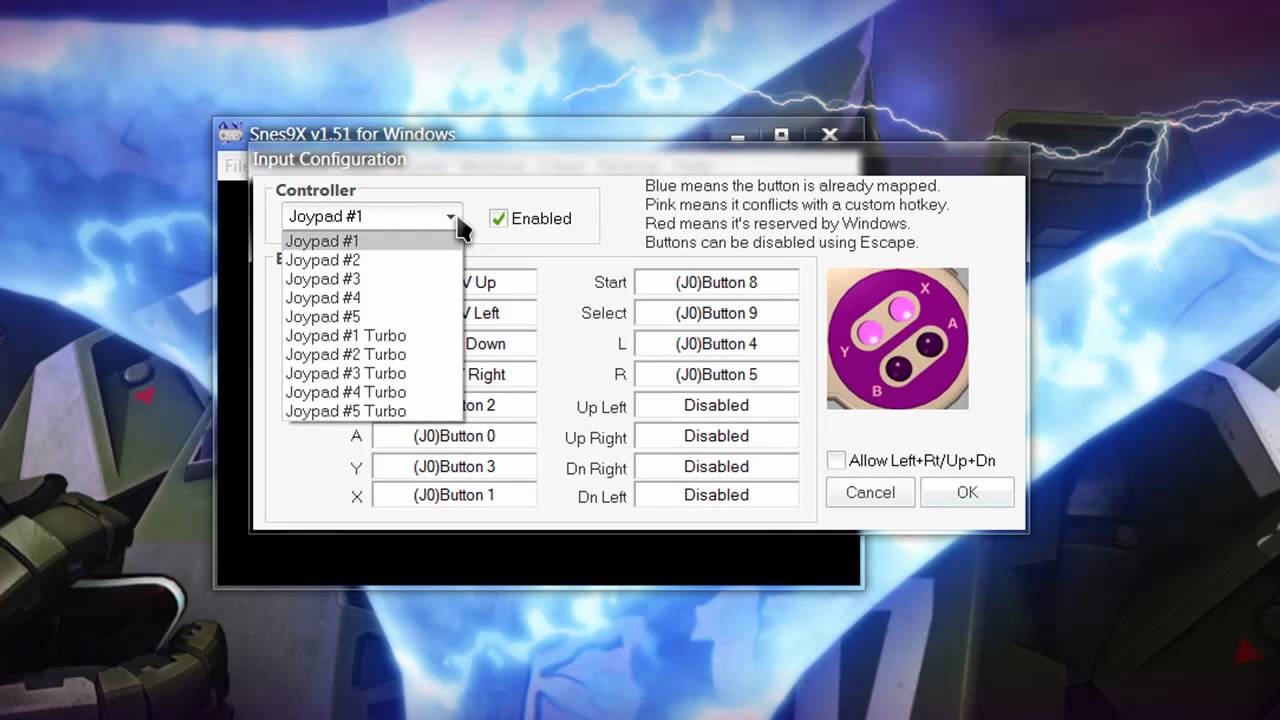Click the L button mapping field
The height and width of the screenshot is (720, 1280).
[716, 344]
